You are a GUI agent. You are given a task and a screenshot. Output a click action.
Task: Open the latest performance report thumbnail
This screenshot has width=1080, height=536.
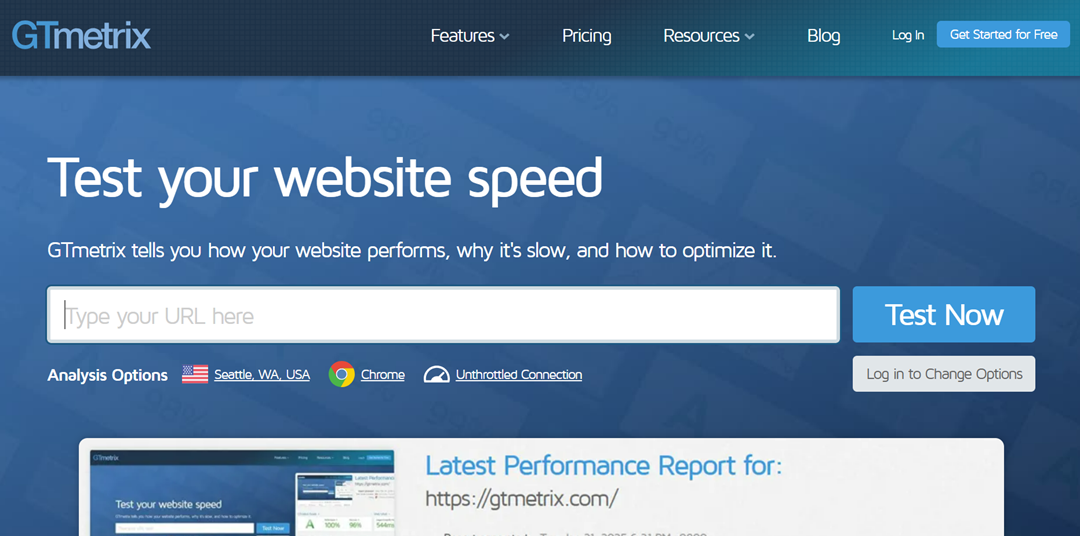(242, 493)
